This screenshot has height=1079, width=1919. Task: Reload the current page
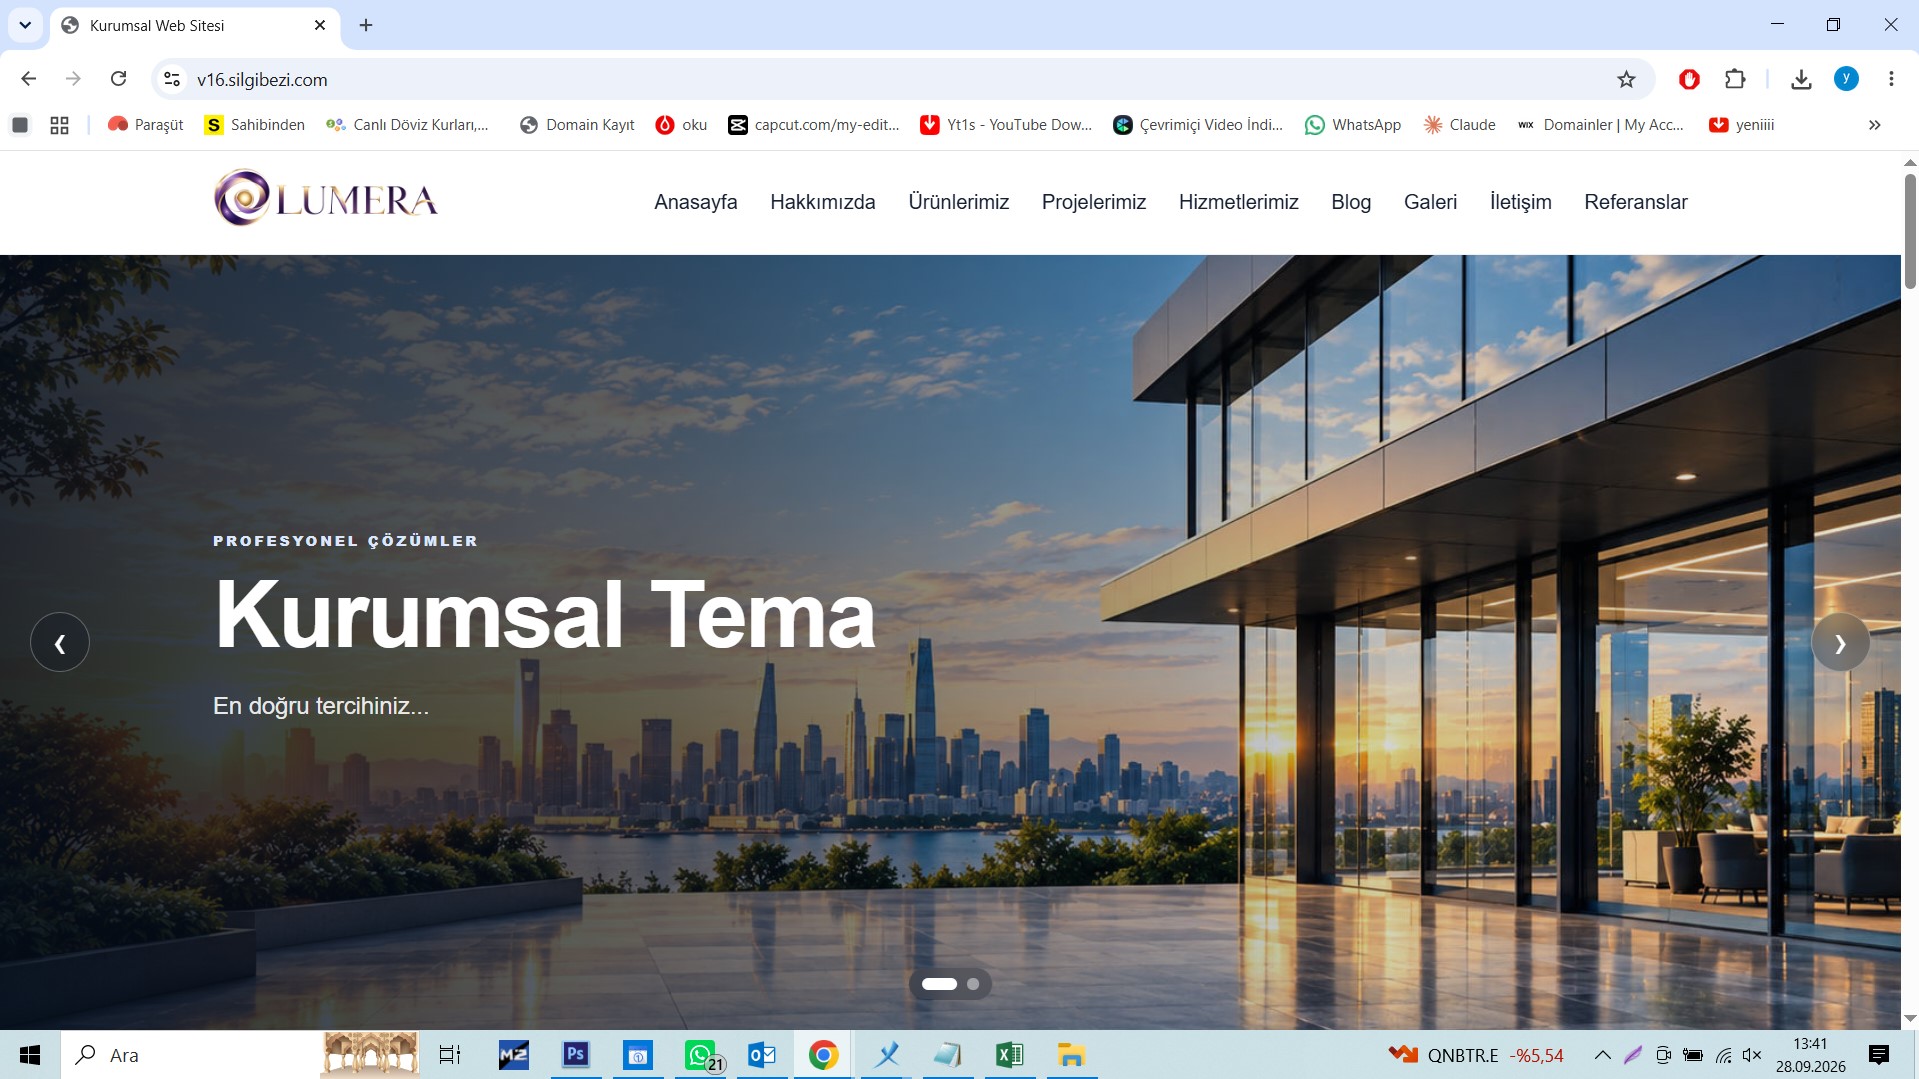tap(118, 79)
